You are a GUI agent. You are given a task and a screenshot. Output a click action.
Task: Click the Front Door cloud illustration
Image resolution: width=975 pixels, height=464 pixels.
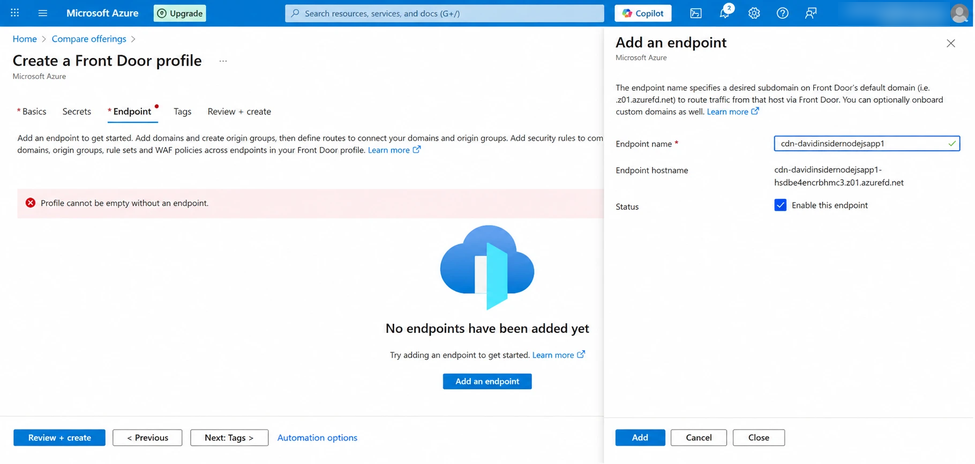click(488, 267)
